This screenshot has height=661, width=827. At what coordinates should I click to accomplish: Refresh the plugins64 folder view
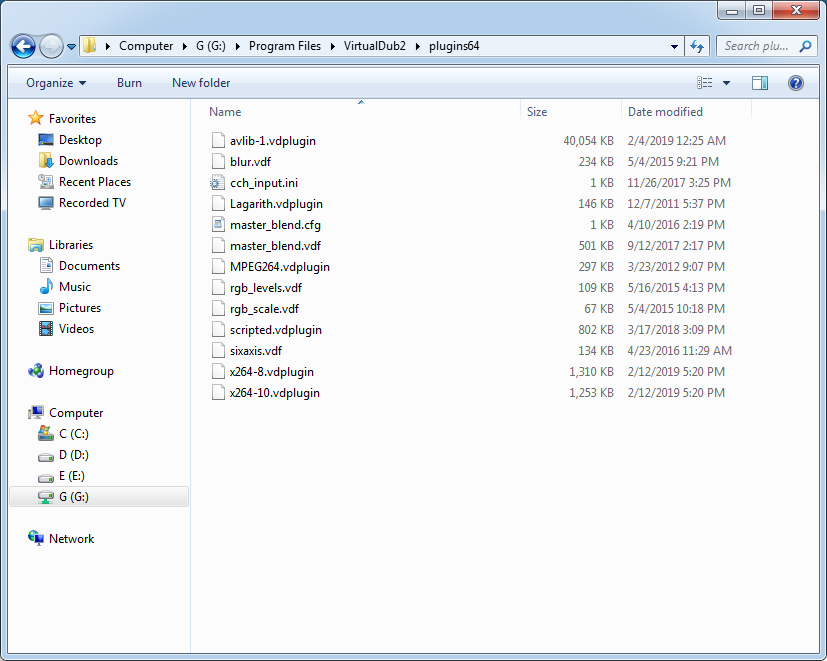(x=697, y=46)
